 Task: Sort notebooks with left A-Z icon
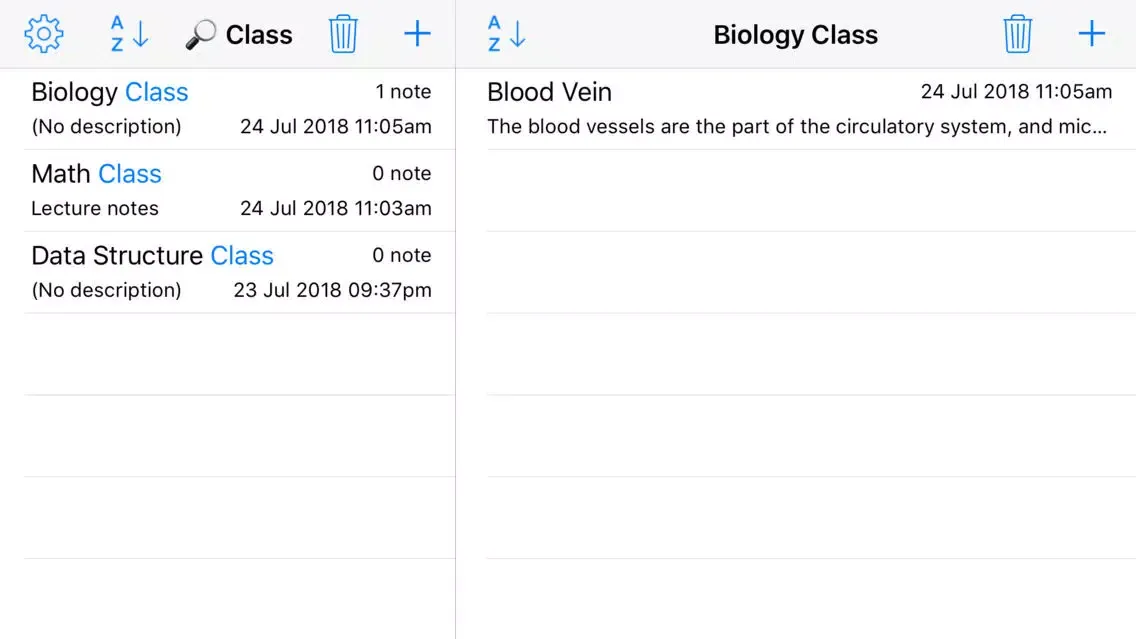click(x=130, y=34)
